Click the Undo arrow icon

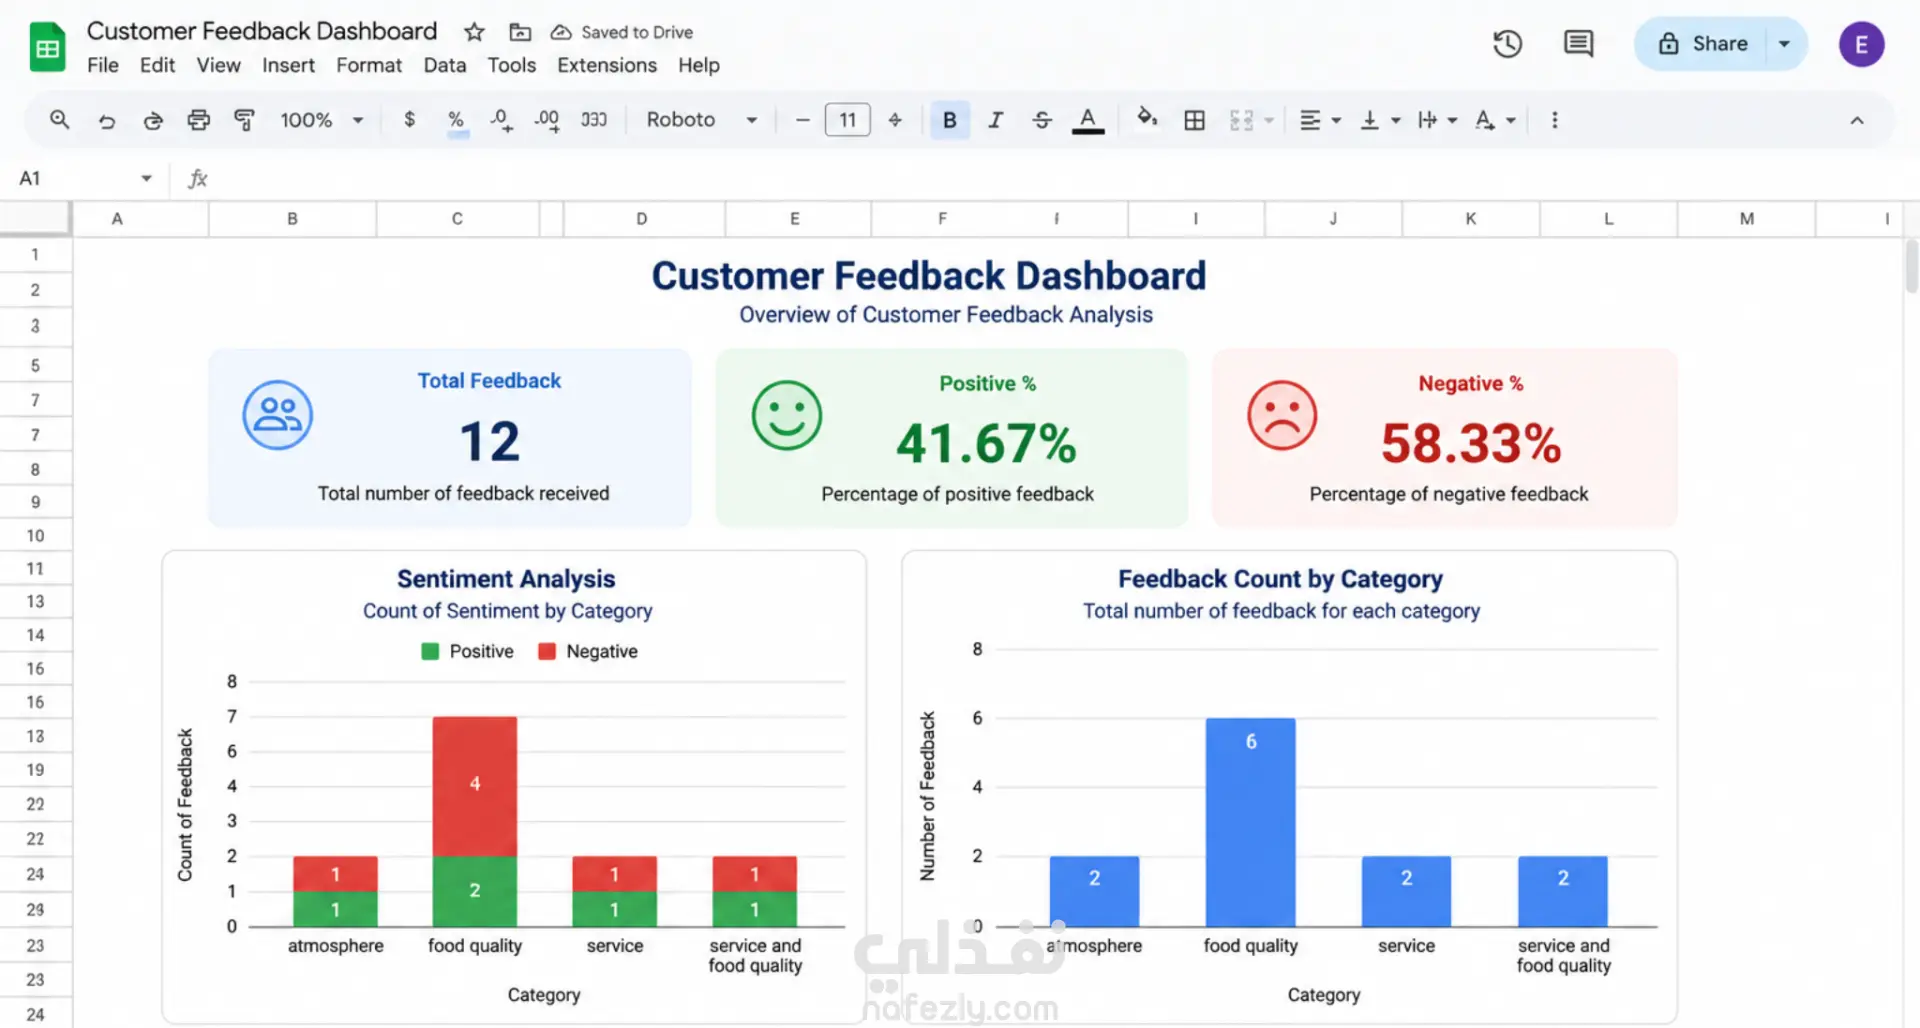[x=107, y=120]
